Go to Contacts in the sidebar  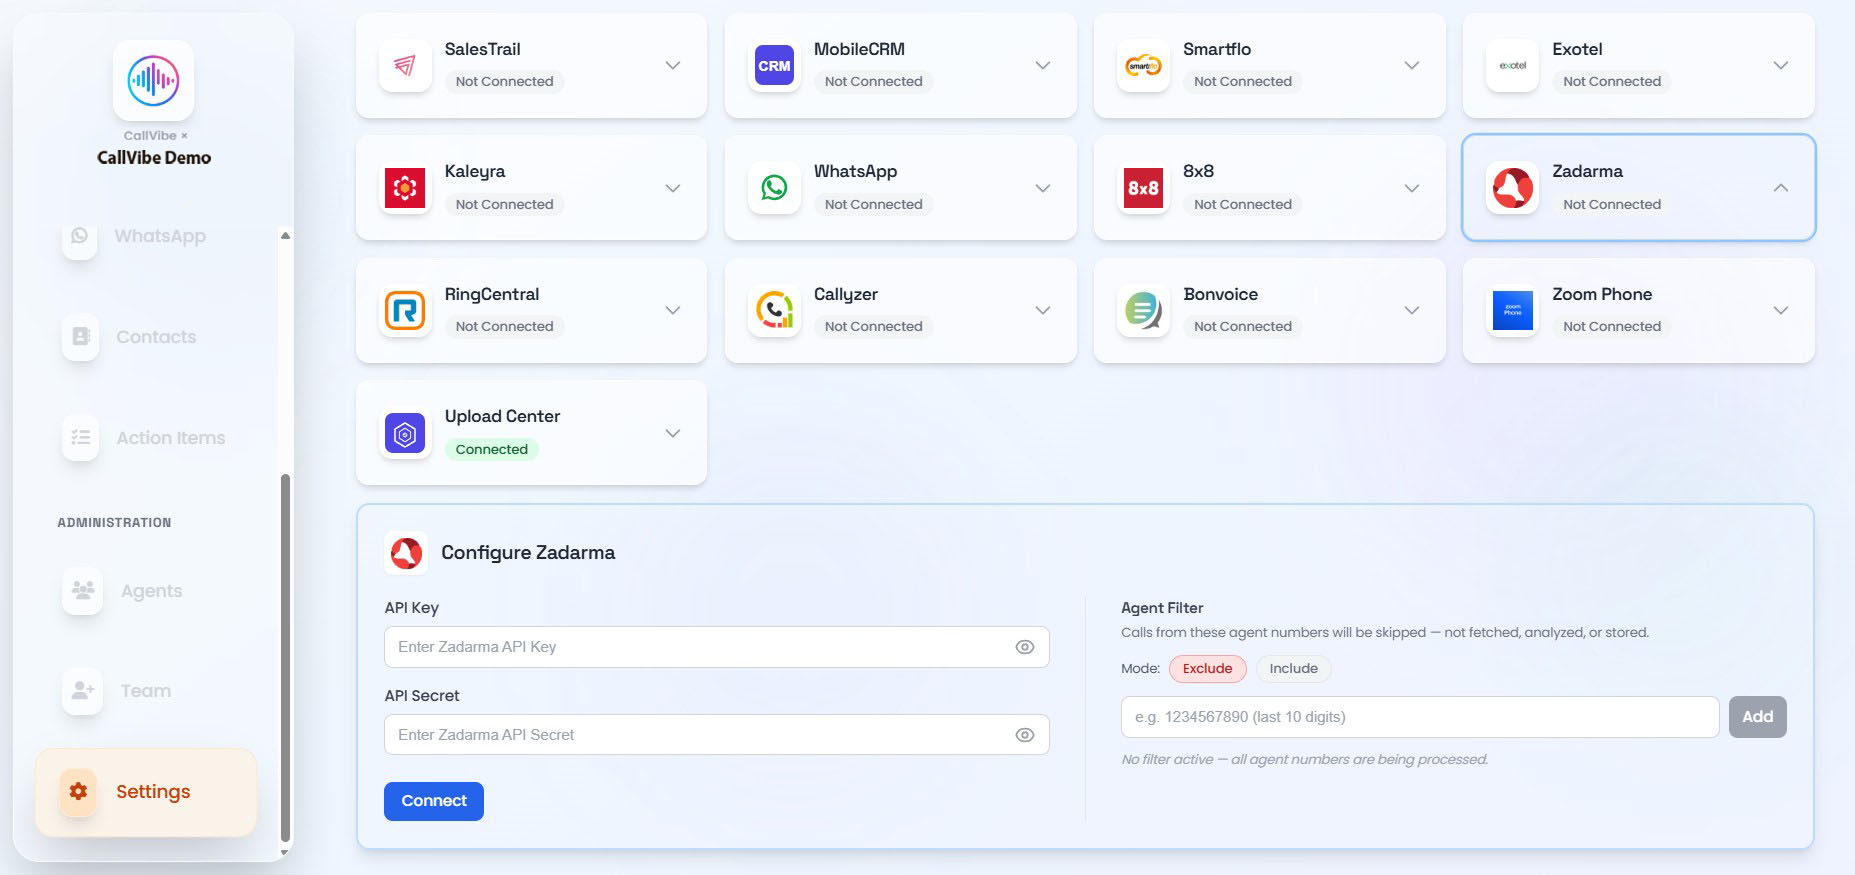[146, 337]
